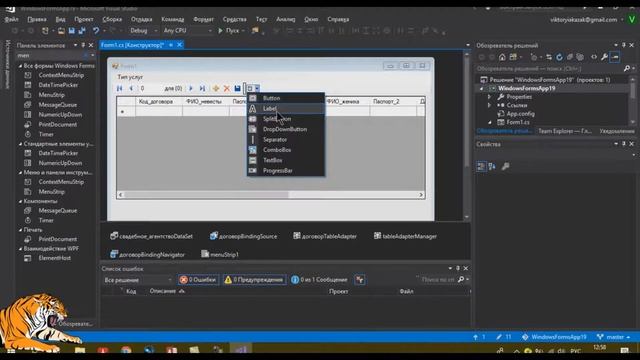
Task: Choose Button from the add-item dropdown list
Action: (286, 98)
